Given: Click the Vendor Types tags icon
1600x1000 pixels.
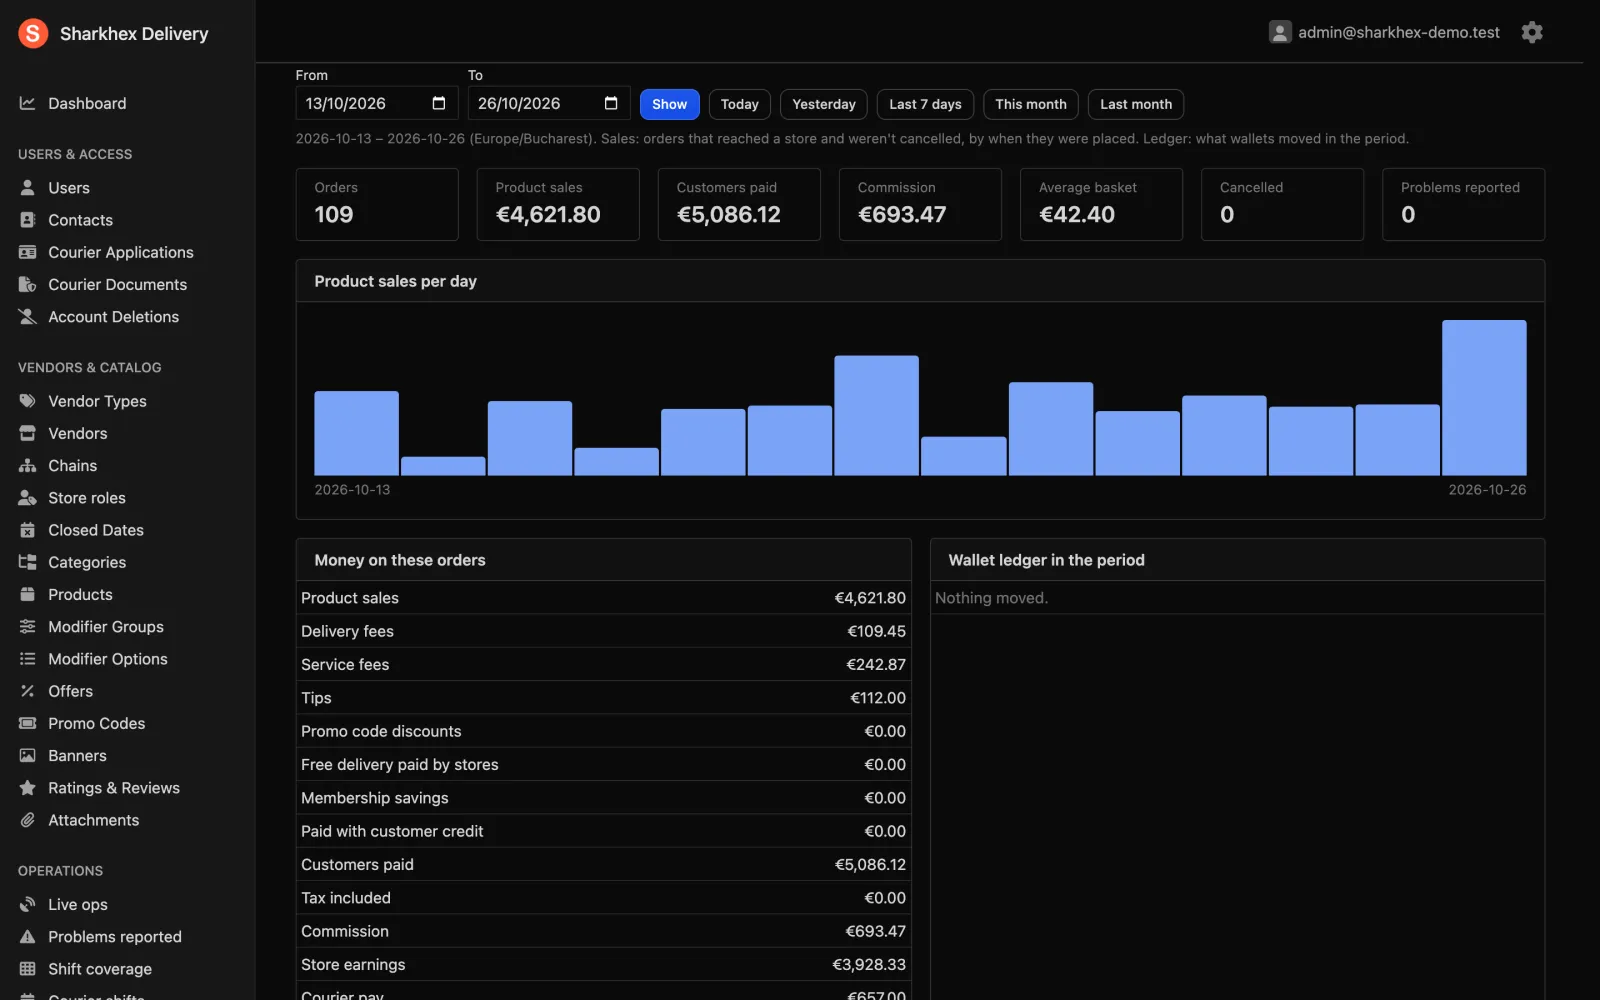Looking at the screenshot, I should (x=27, y=401).
